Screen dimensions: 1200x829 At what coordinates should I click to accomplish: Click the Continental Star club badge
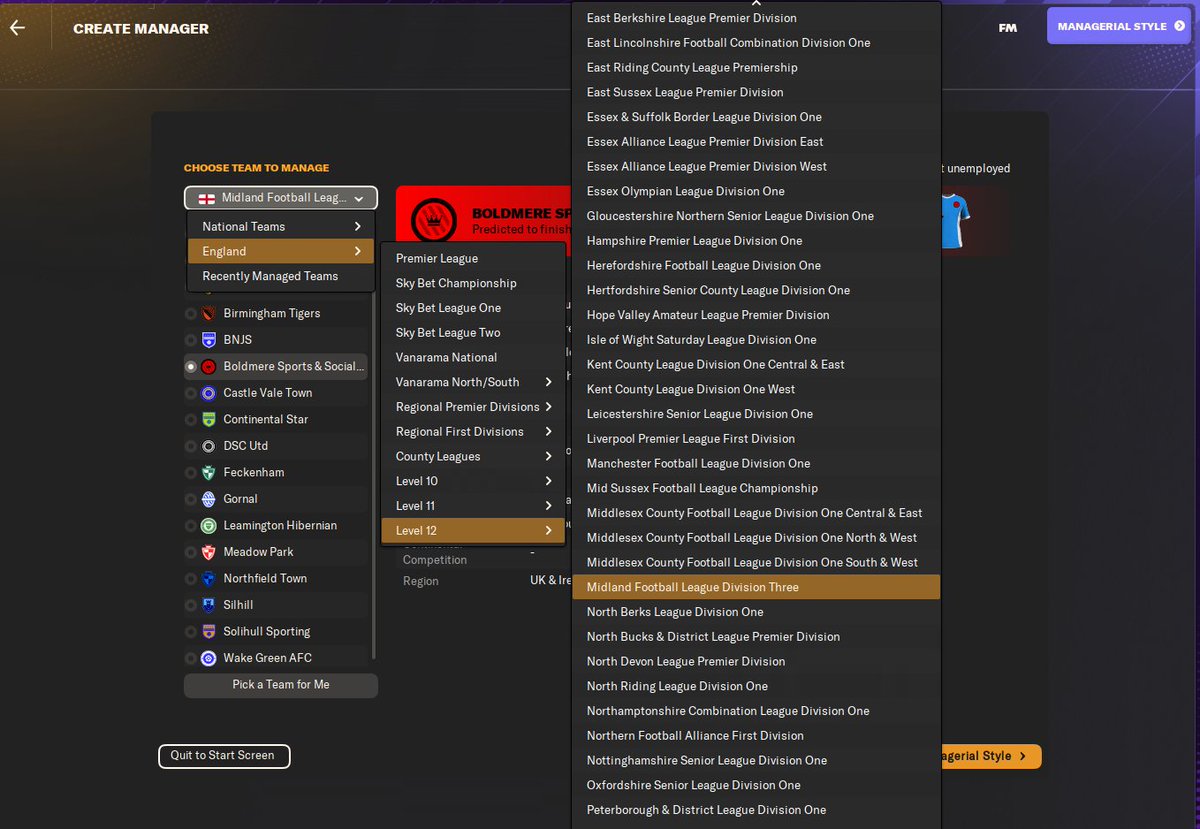tap(208, 419)
